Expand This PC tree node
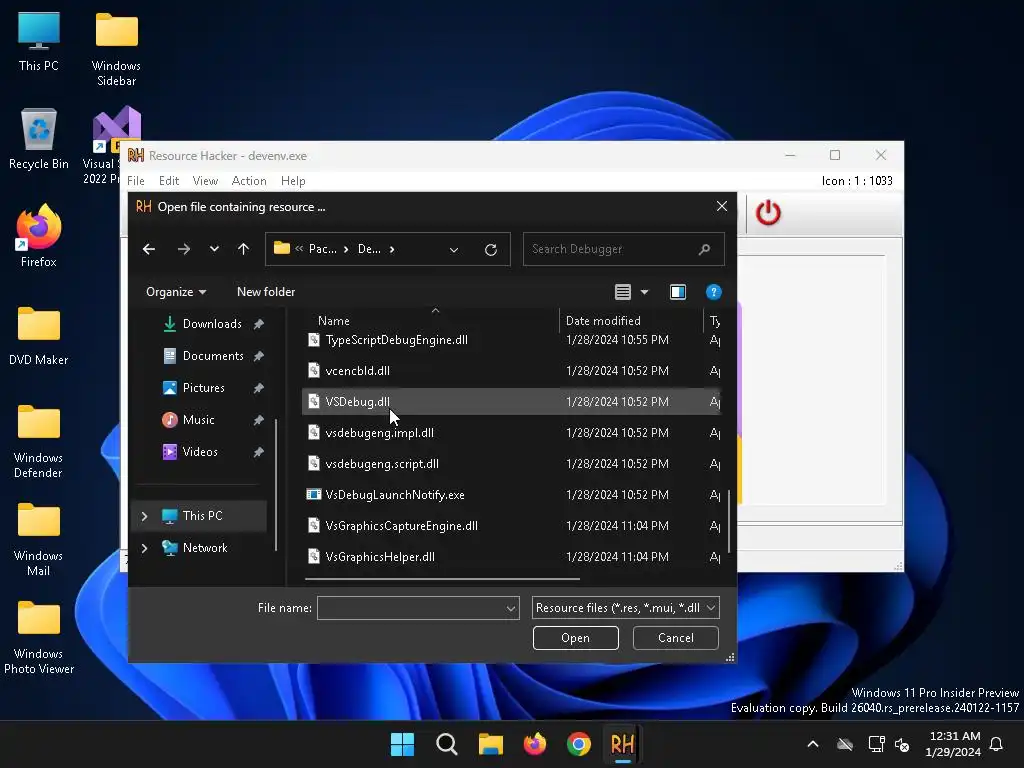Viewport: 1024px width, 768px height. coord(144,516)
